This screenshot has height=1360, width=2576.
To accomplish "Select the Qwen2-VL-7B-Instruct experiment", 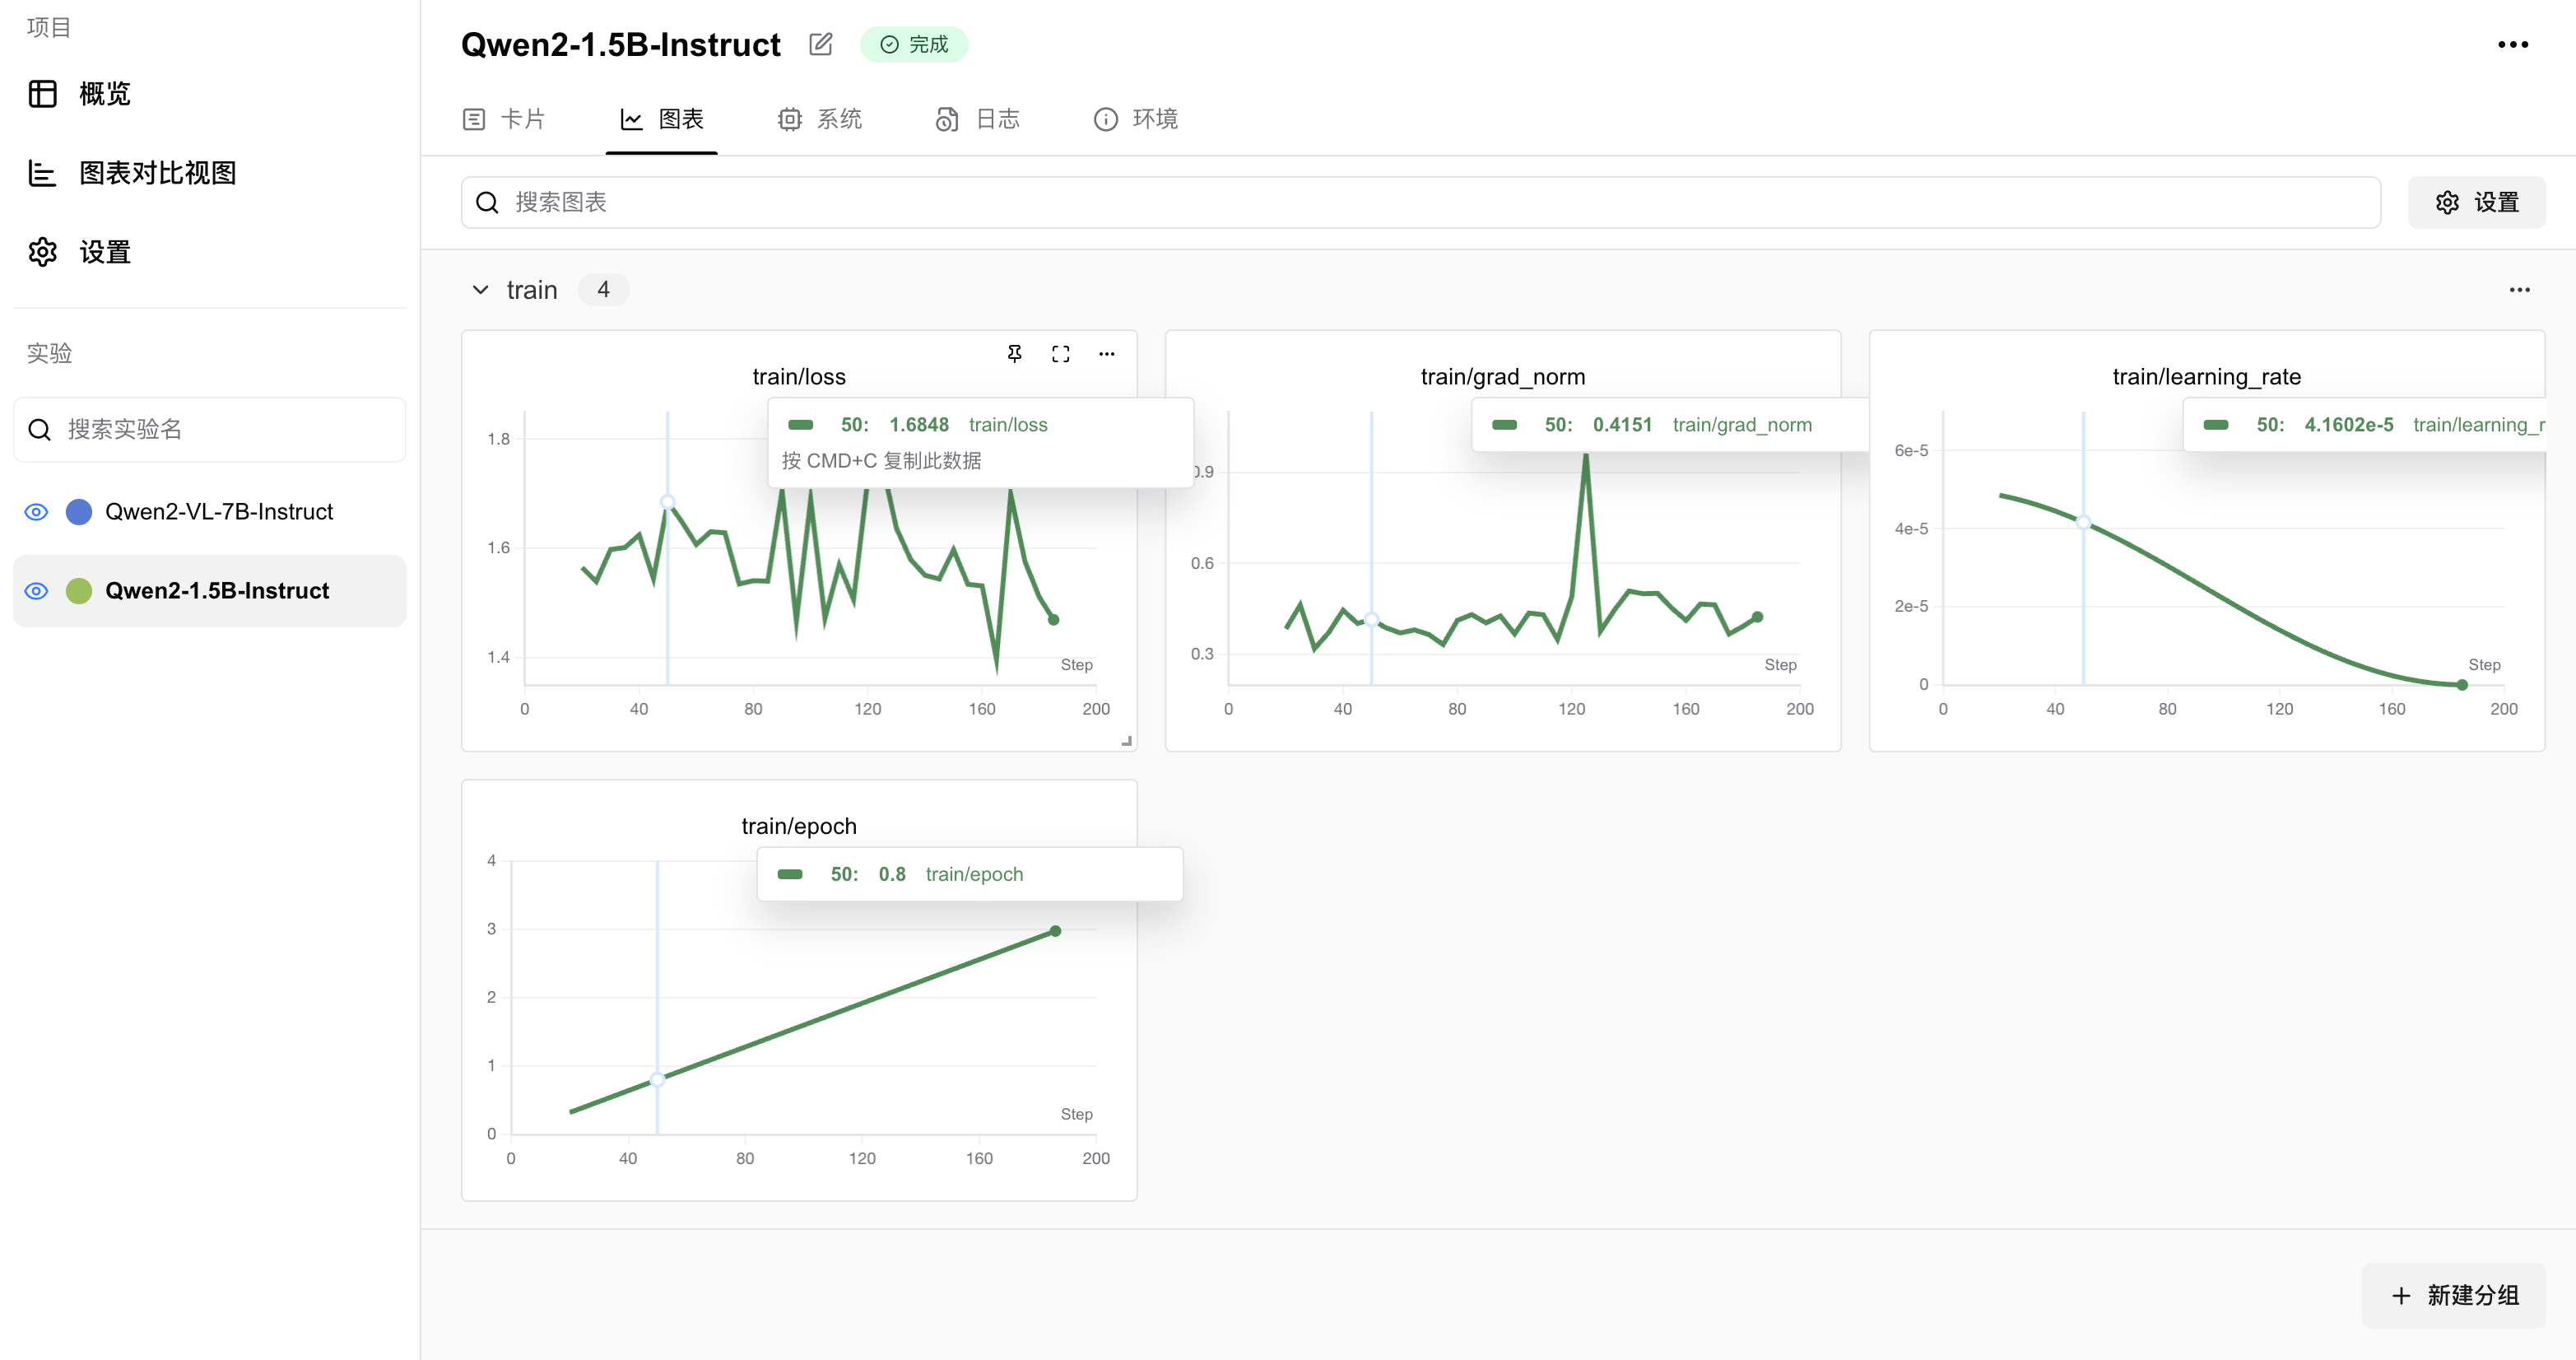I will pos(219,512).
